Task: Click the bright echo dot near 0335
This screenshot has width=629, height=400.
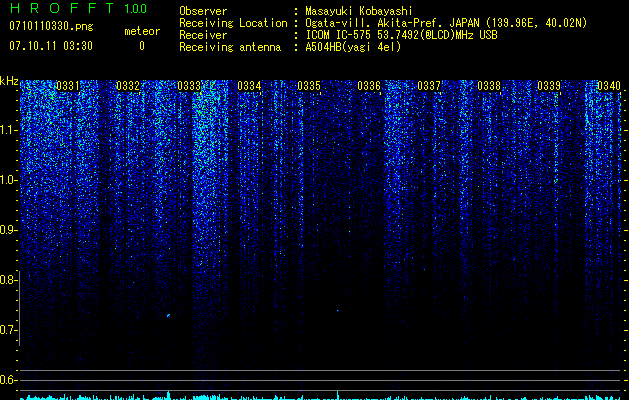Action: coord(338,311)
